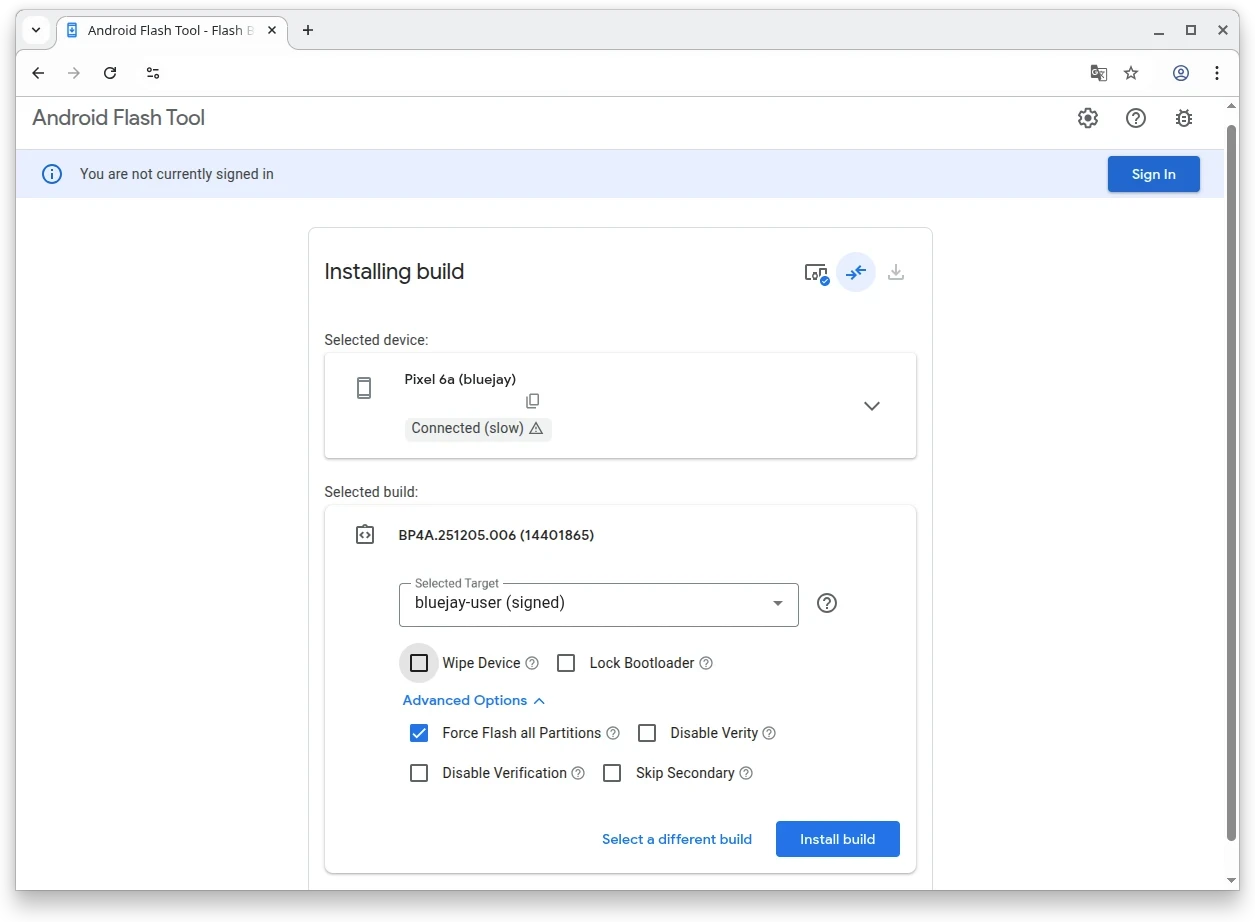Bookmark this page with the star icon
Image resolution: width=1255 pixels, height=922 pixels.
(1131, 73)
